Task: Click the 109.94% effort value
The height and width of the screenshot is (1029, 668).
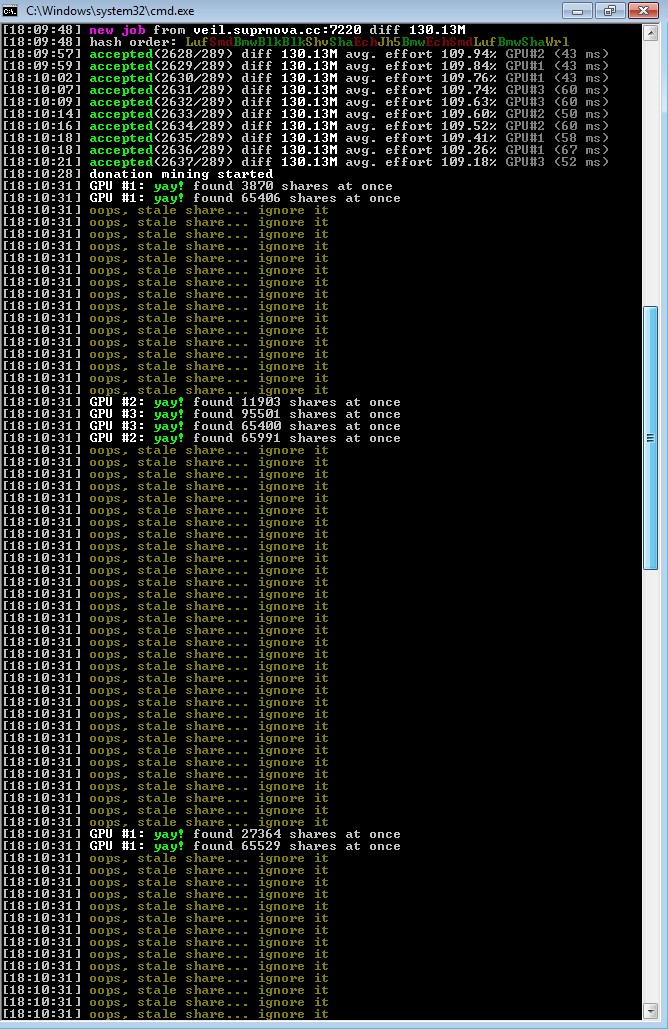Action: tap(469, 54)
